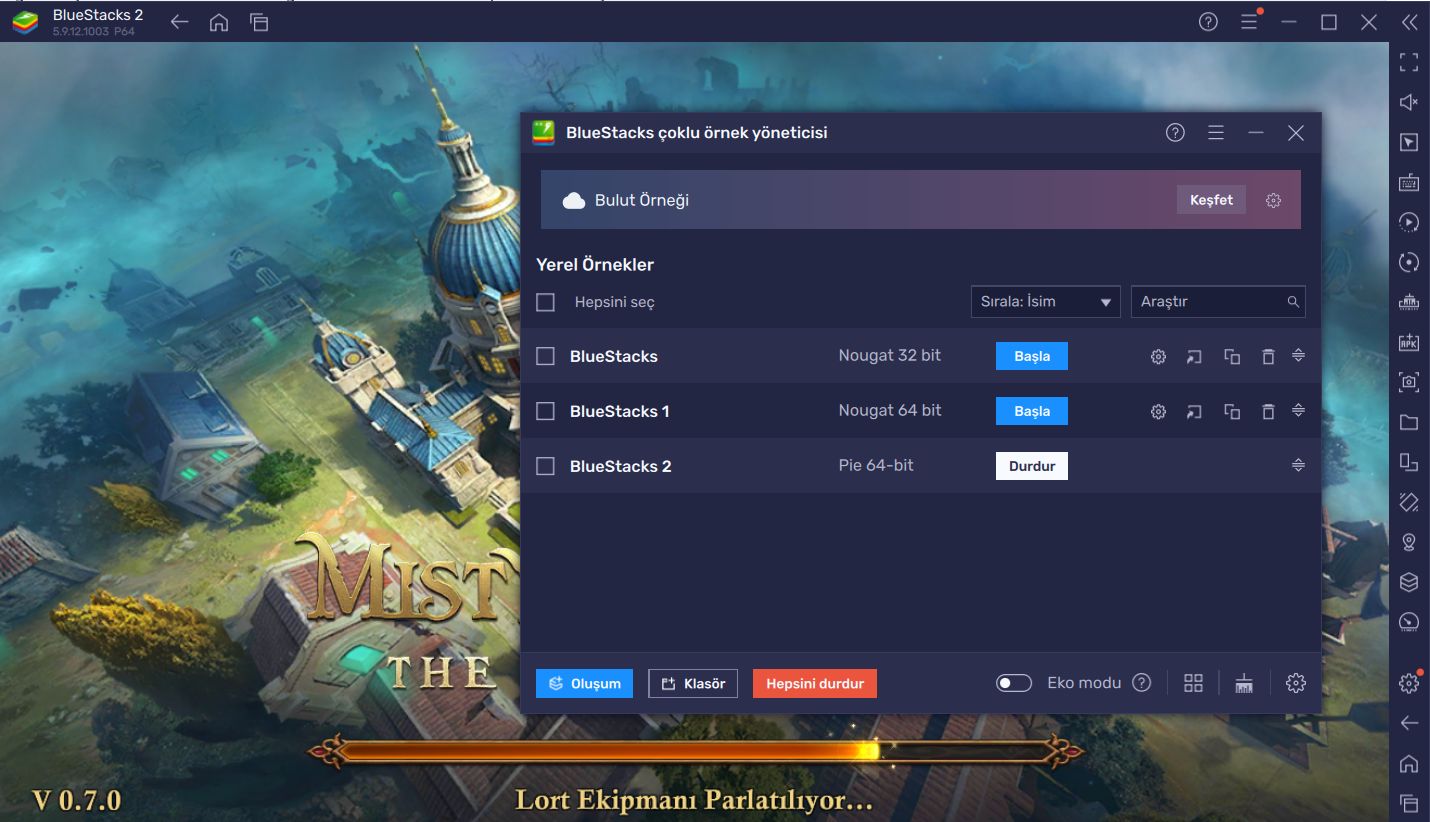The height and width of the screenshot is (822, 1430).
Task: Toggle Eko modu switch
Action: point(1014,683)
